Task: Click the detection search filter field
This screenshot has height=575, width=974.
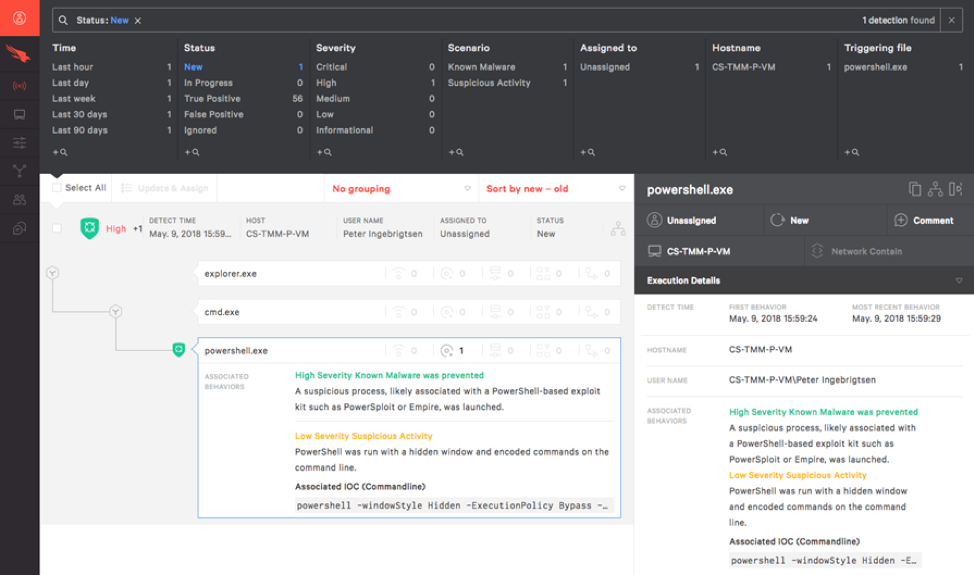Action: click(x=500, y=20)
